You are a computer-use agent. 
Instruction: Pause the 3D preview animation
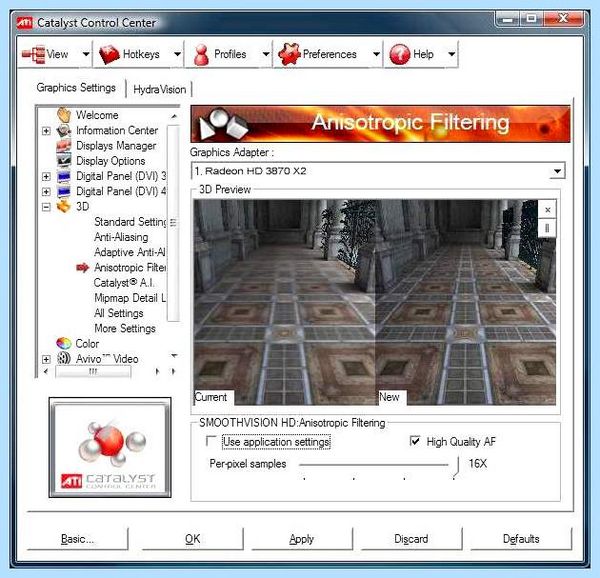pos(548,228)
